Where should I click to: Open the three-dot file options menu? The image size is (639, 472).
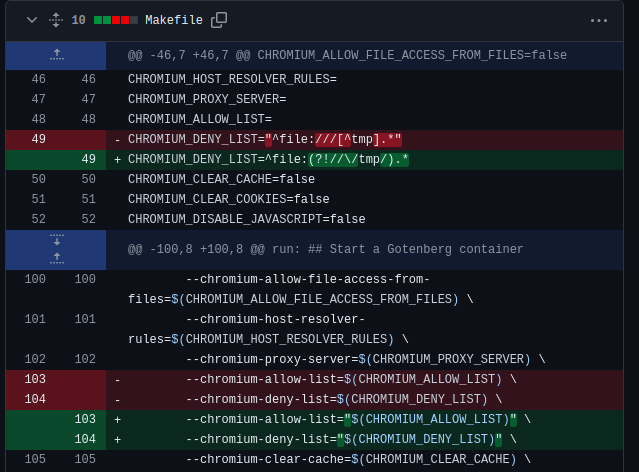tap(599, 20)
